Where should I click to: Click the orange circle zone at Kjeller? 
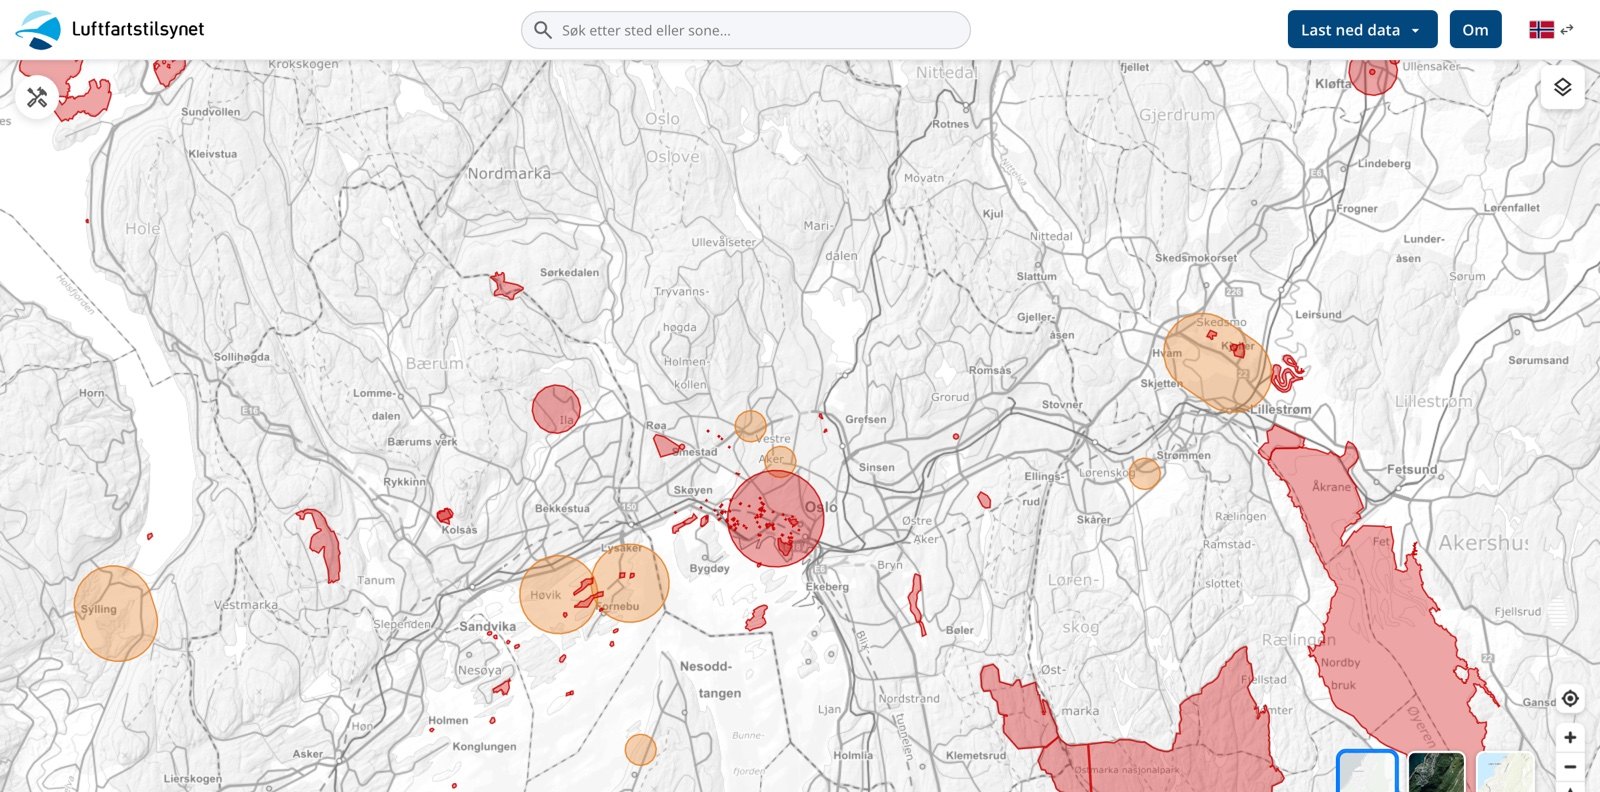(x=1217, y=363)
